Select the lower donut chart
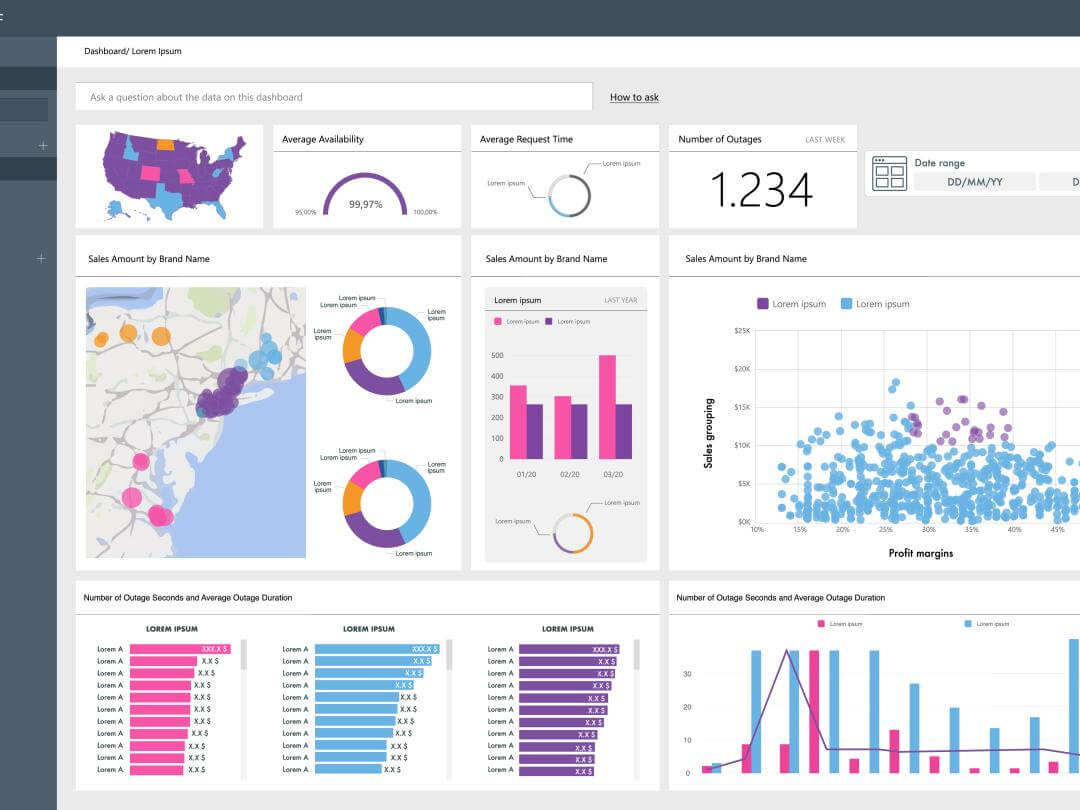The height and width of the screenshot is (810, 1080). pos(387,503)
